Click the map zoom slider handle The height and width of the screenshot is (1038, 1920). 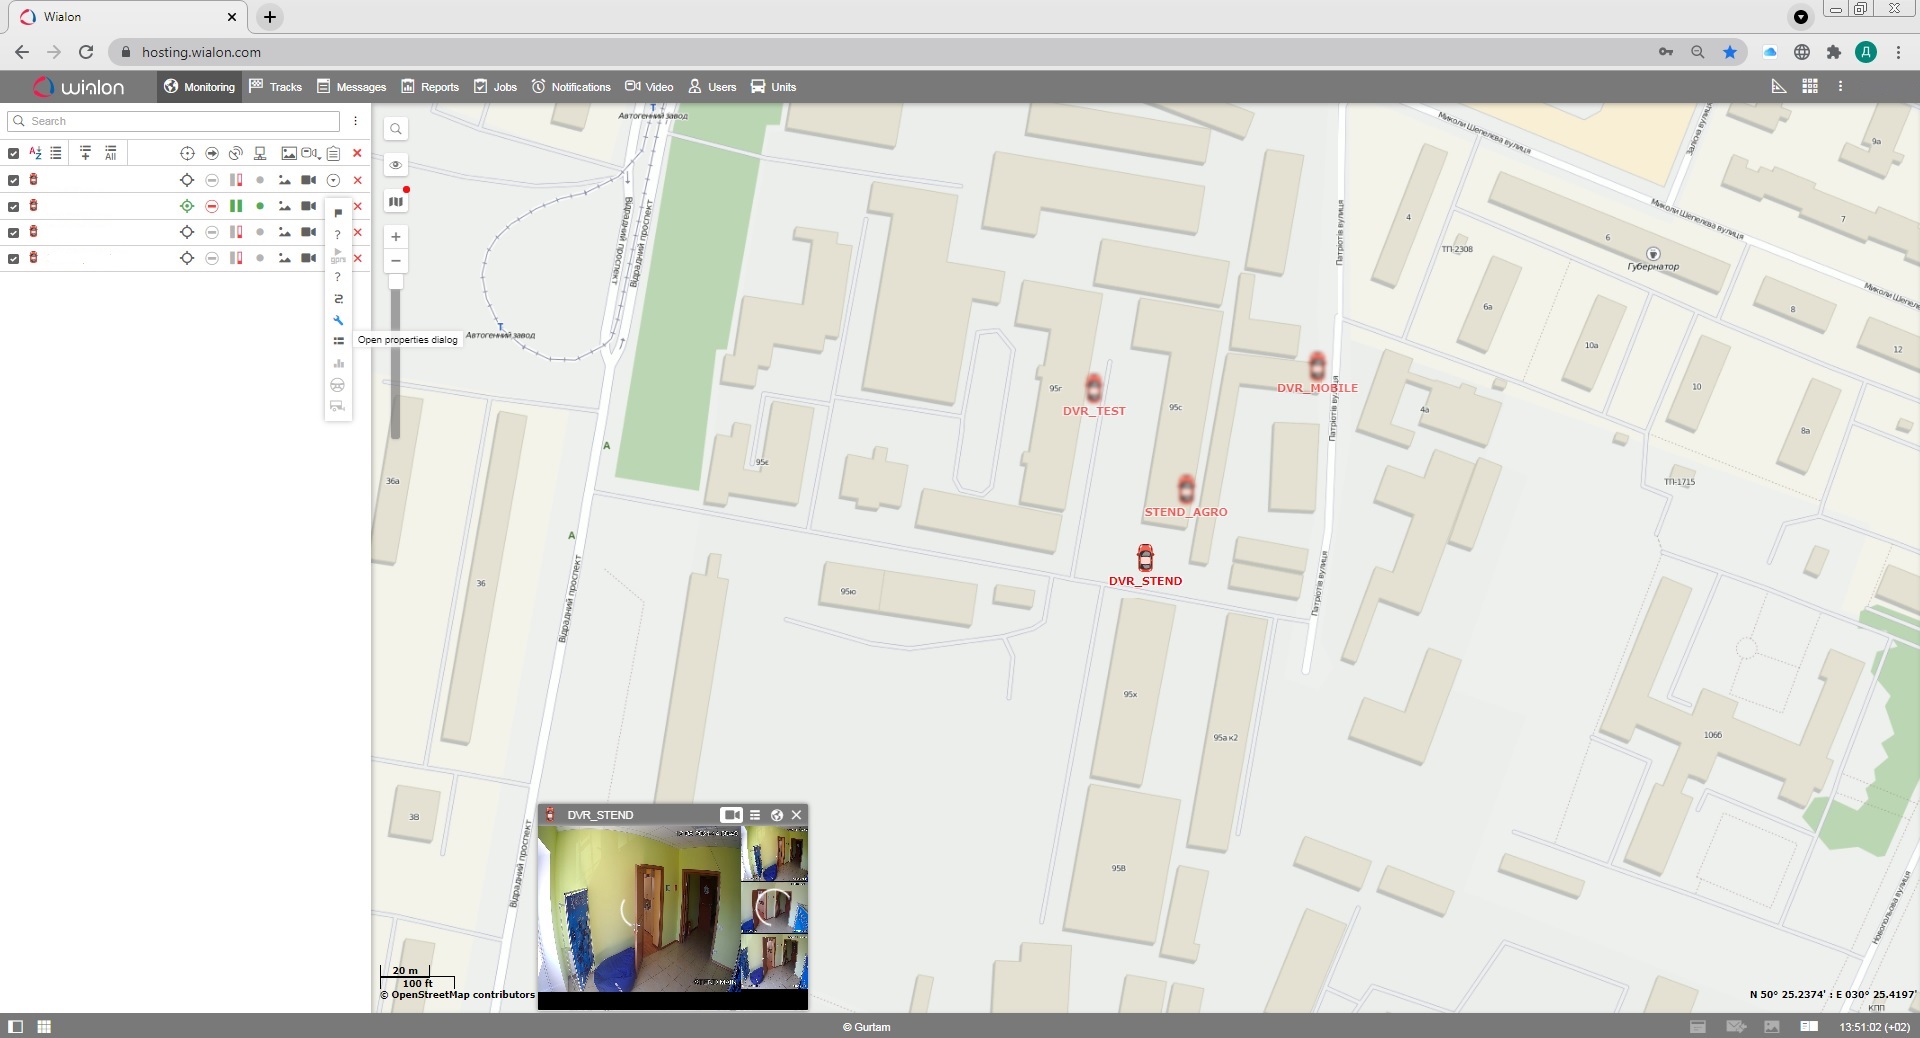(x=396, y=282)
